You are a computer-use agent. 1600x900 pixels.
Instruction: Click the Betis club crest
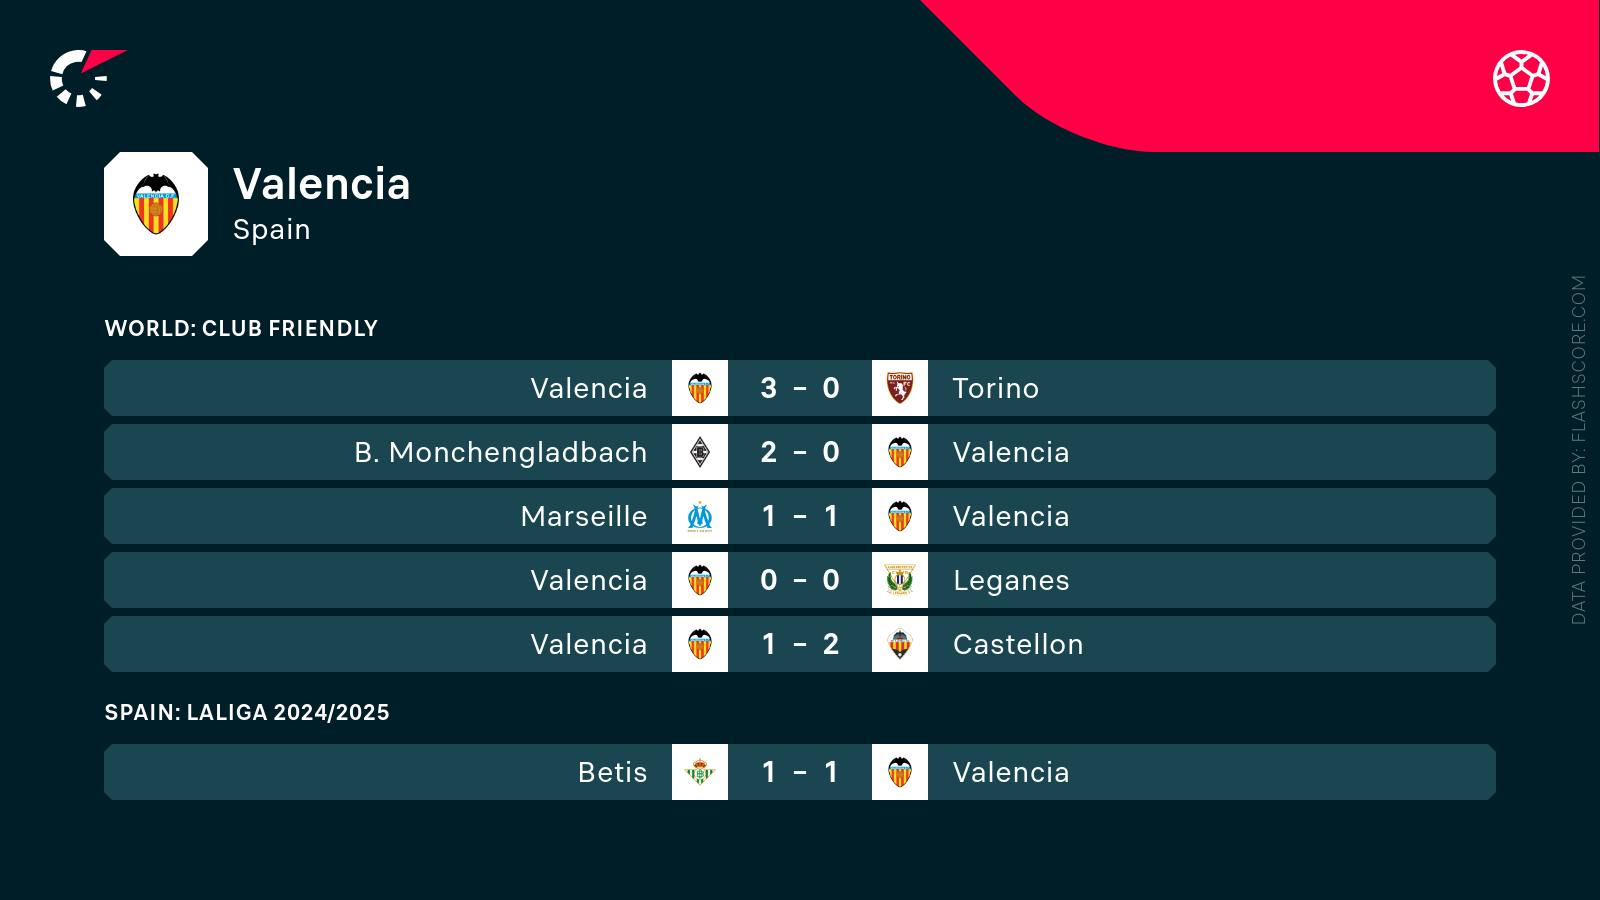coord(700,772)
